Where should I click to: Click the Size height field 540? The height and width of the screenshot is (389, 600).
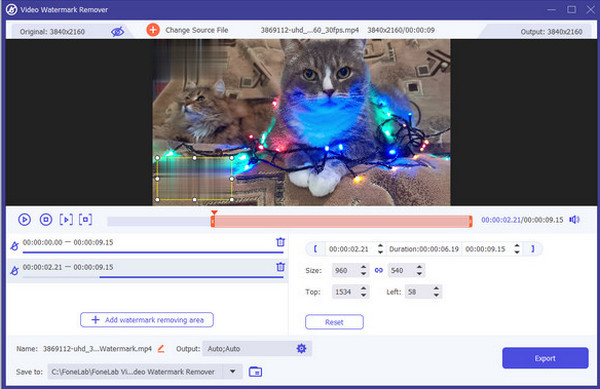click(x=401, y=270)
